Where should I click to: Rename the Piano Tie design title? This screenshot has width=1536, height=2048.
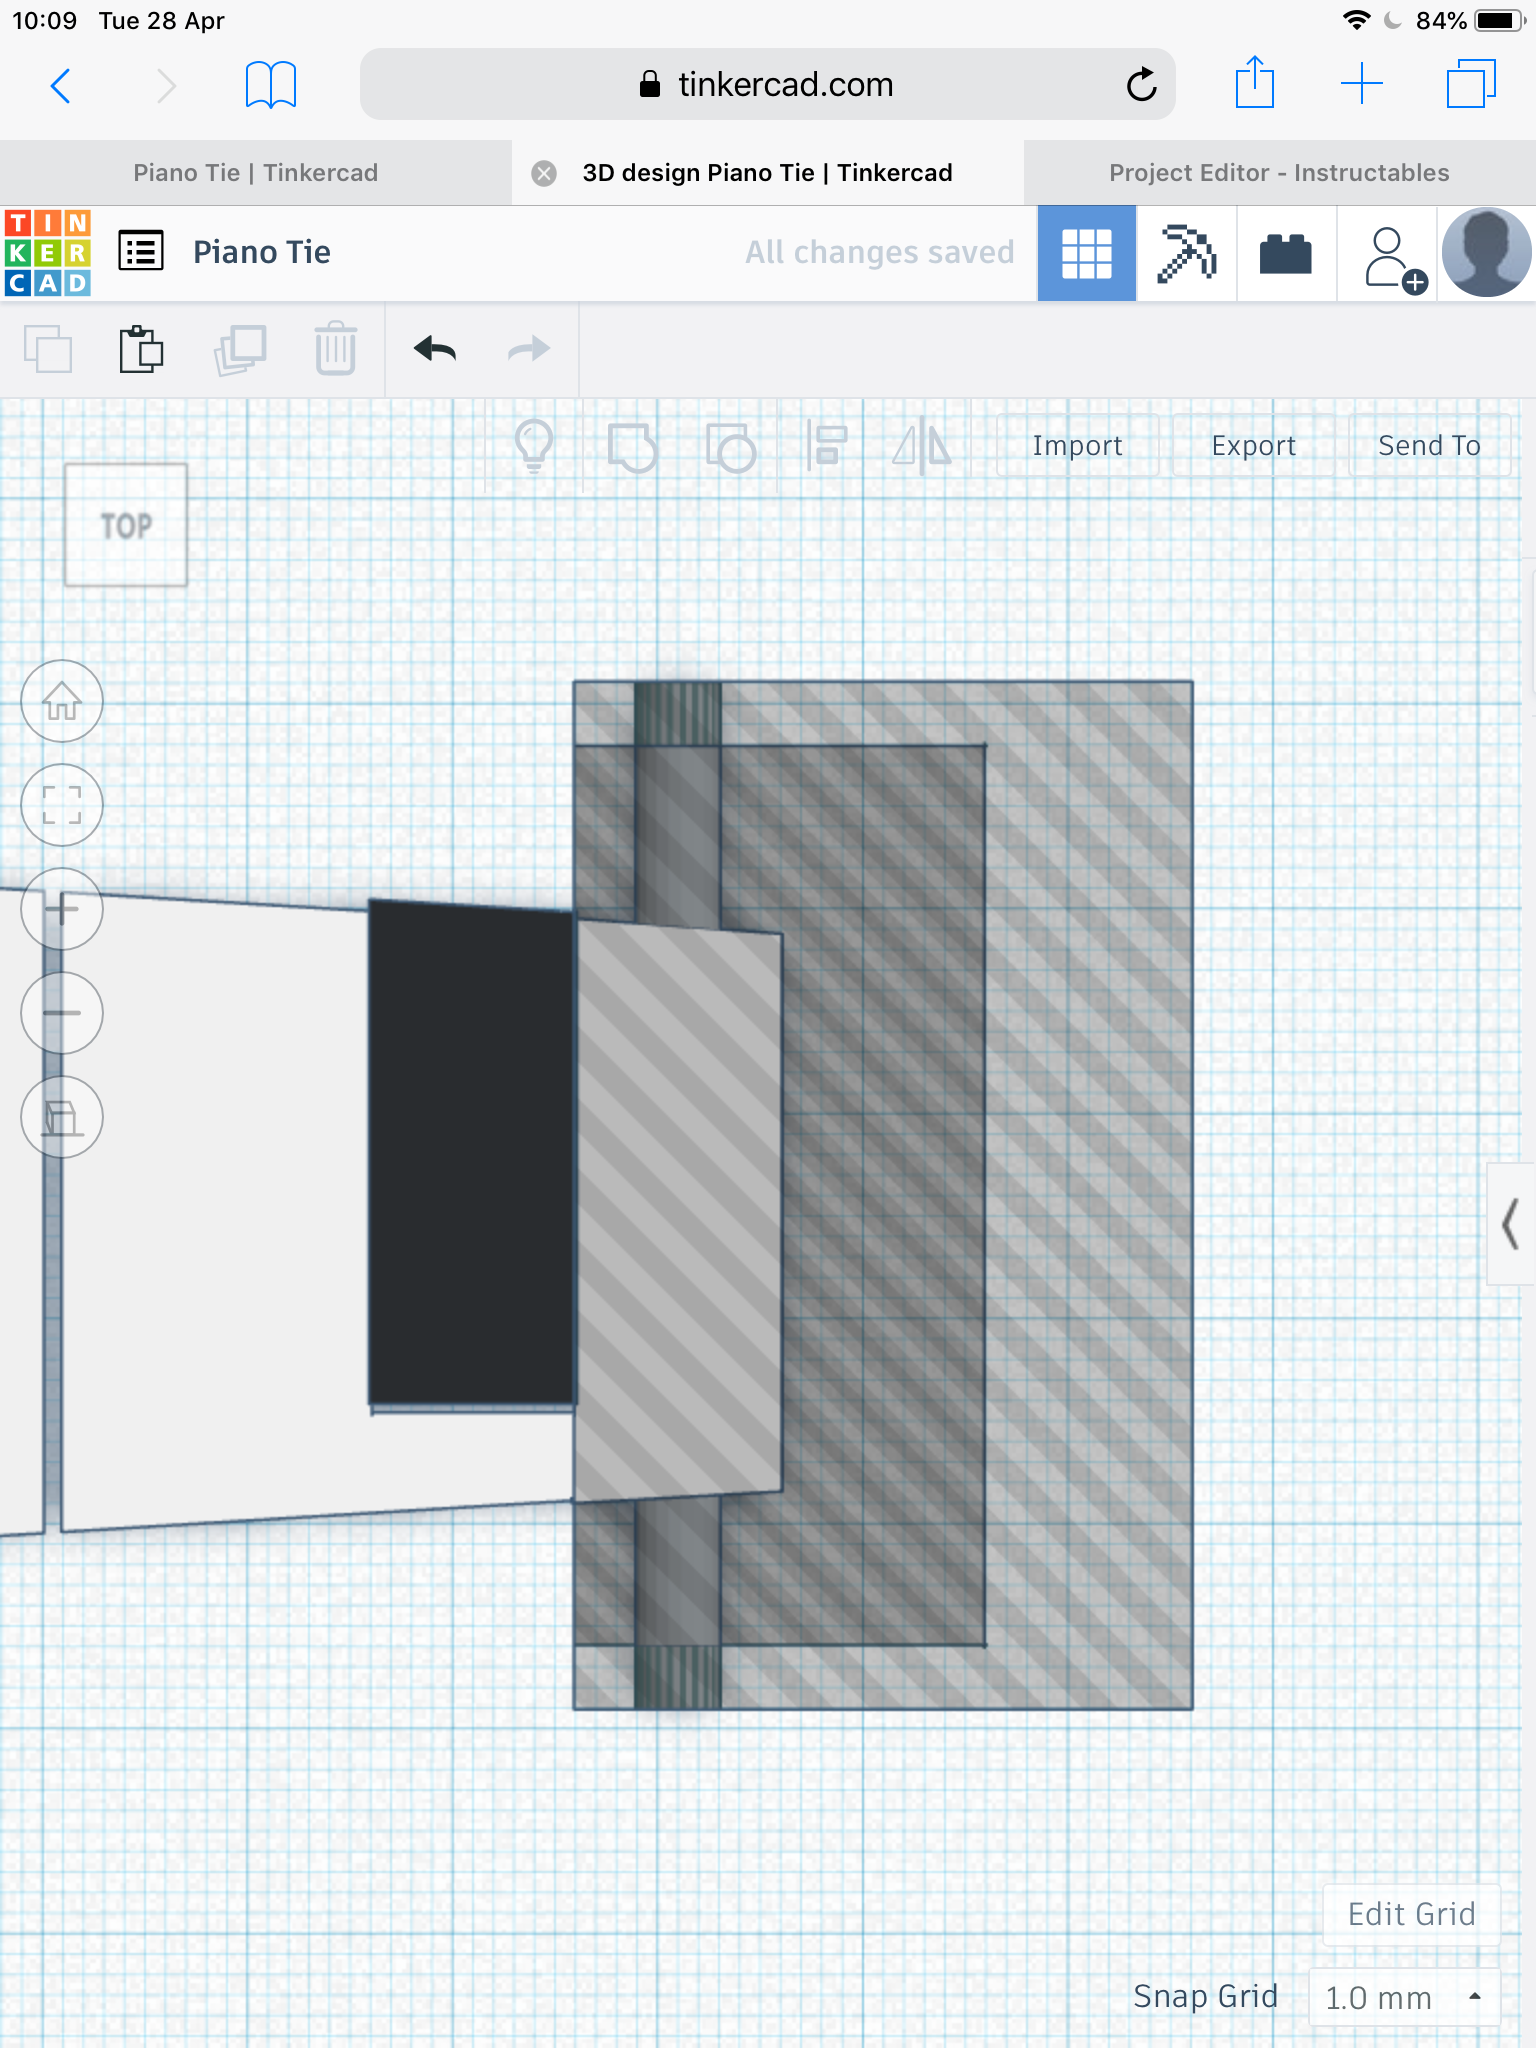(262, 252)
